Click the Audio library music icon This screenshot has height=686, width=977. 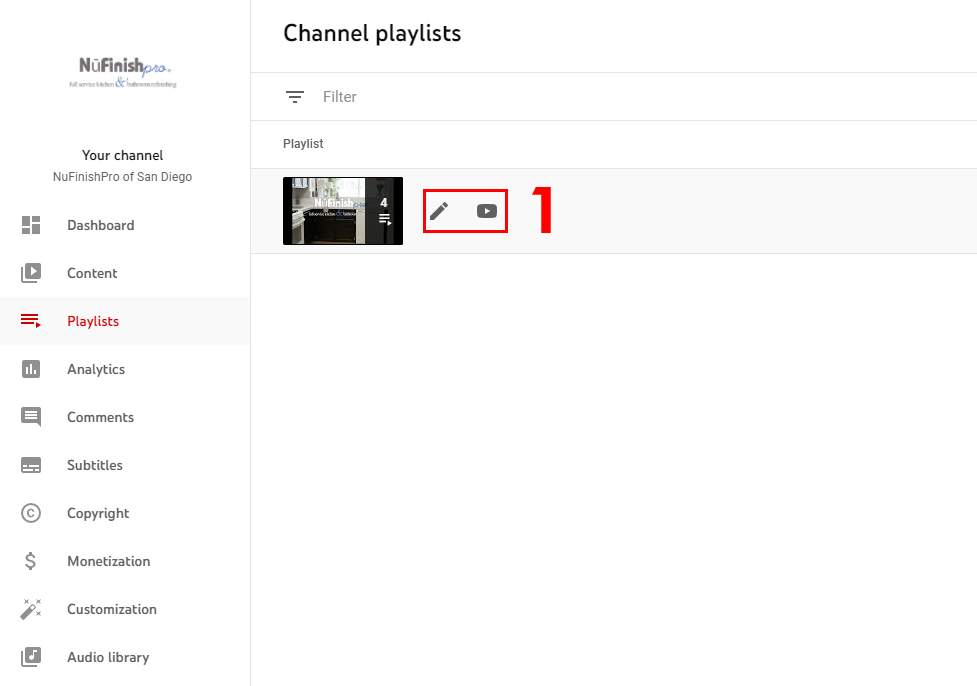tap(31, 657)
